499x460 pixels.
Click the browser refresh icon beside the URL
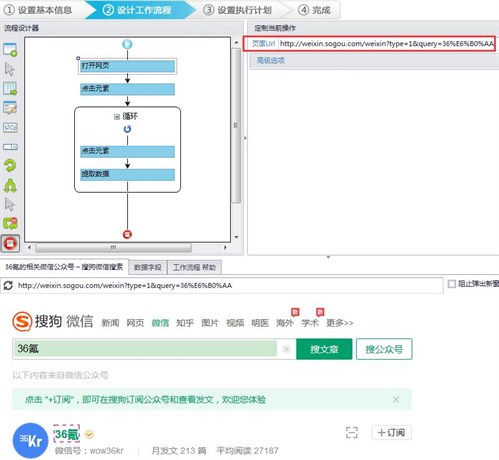pyautogui.click(x=8, y=285)
